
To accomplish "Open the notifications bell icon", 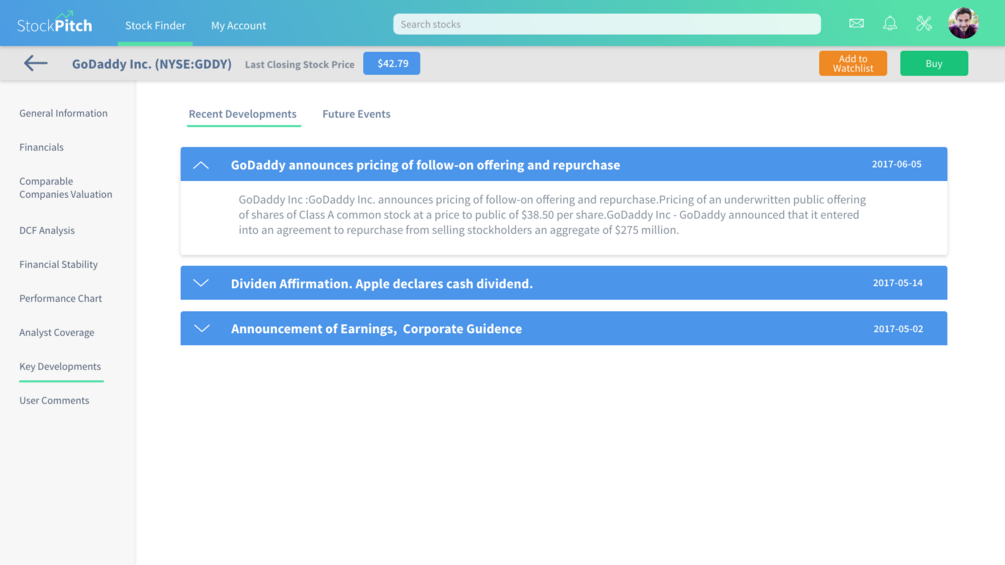I will tap(890, 24).
